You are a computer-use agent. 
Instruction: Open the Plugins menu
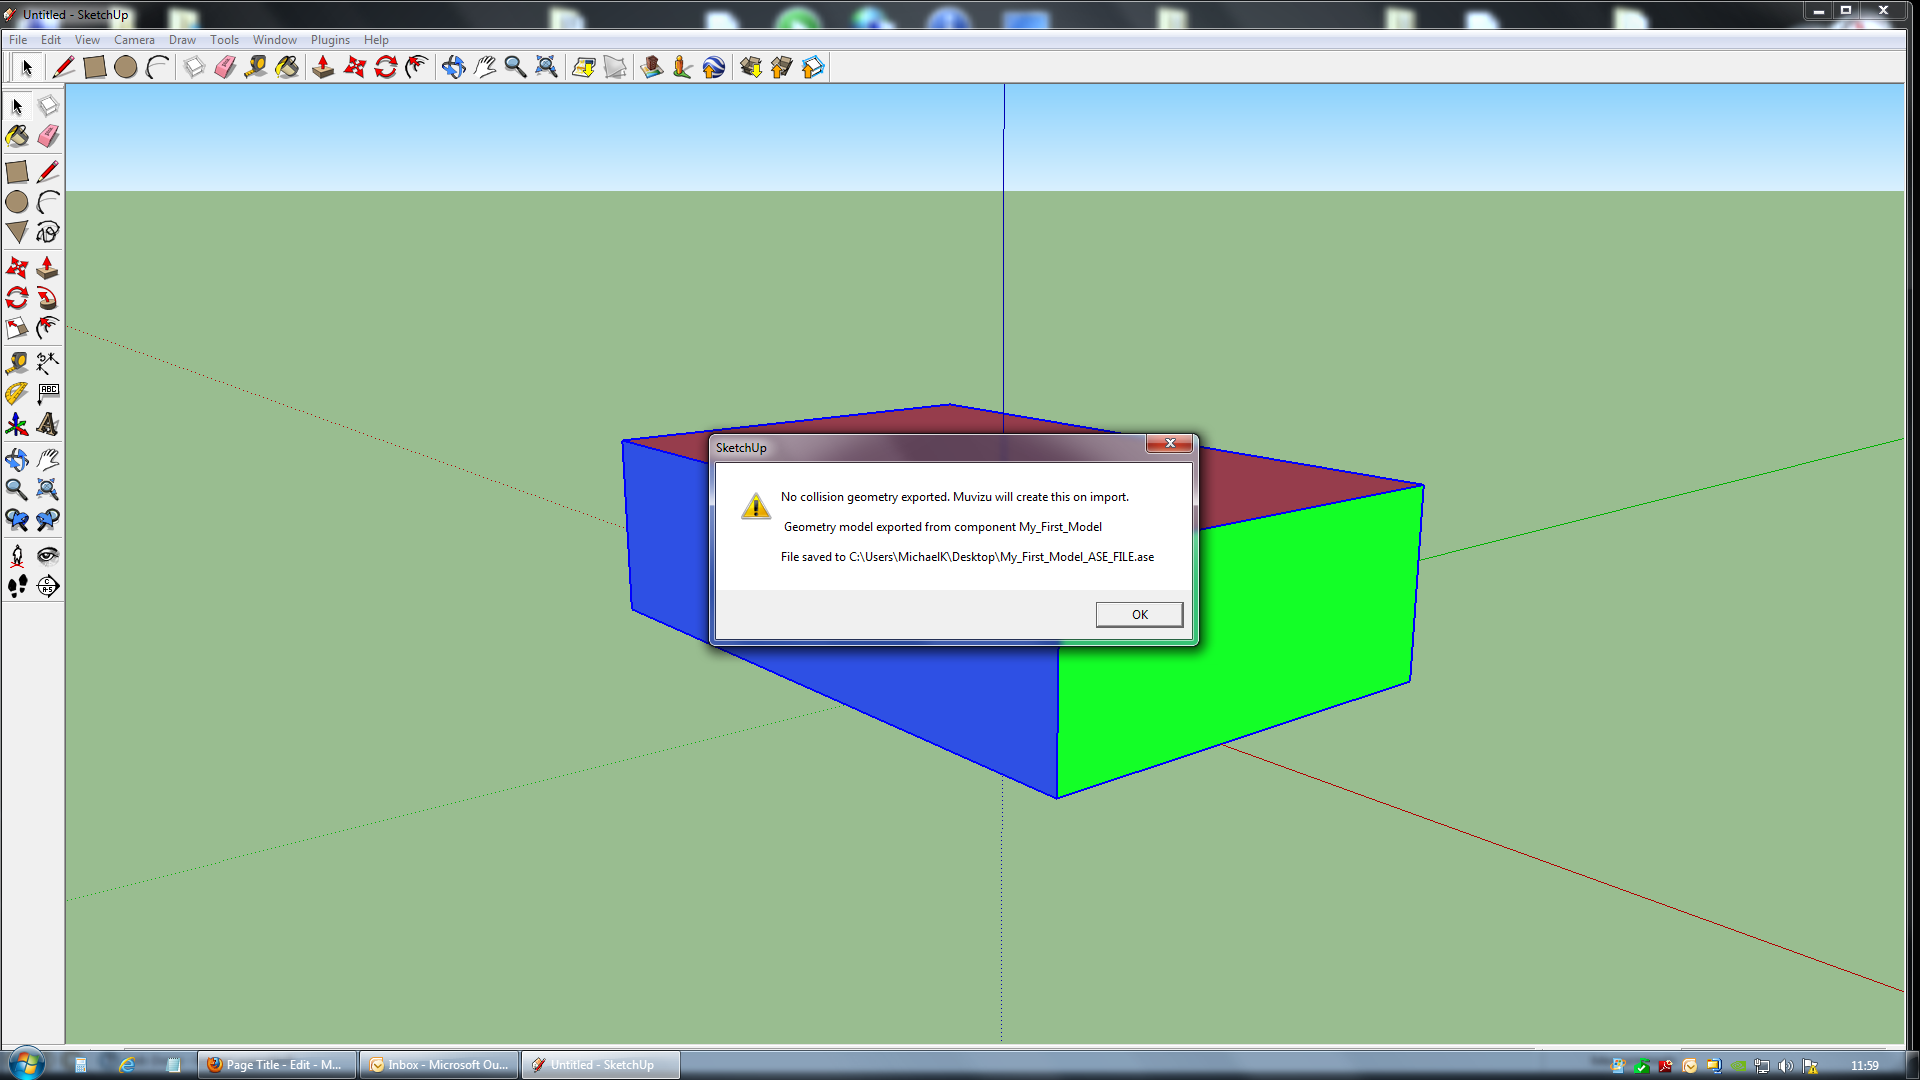pos(330,40)
